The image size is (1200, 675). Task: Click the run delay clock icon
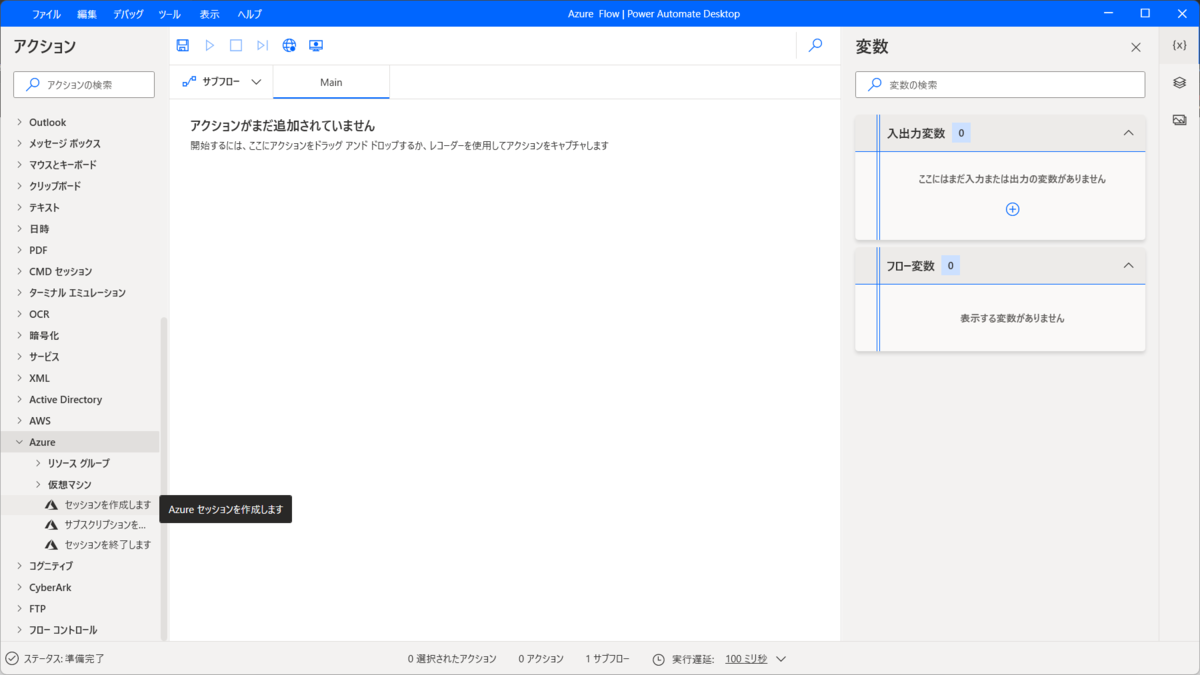(x=658, y=659)
